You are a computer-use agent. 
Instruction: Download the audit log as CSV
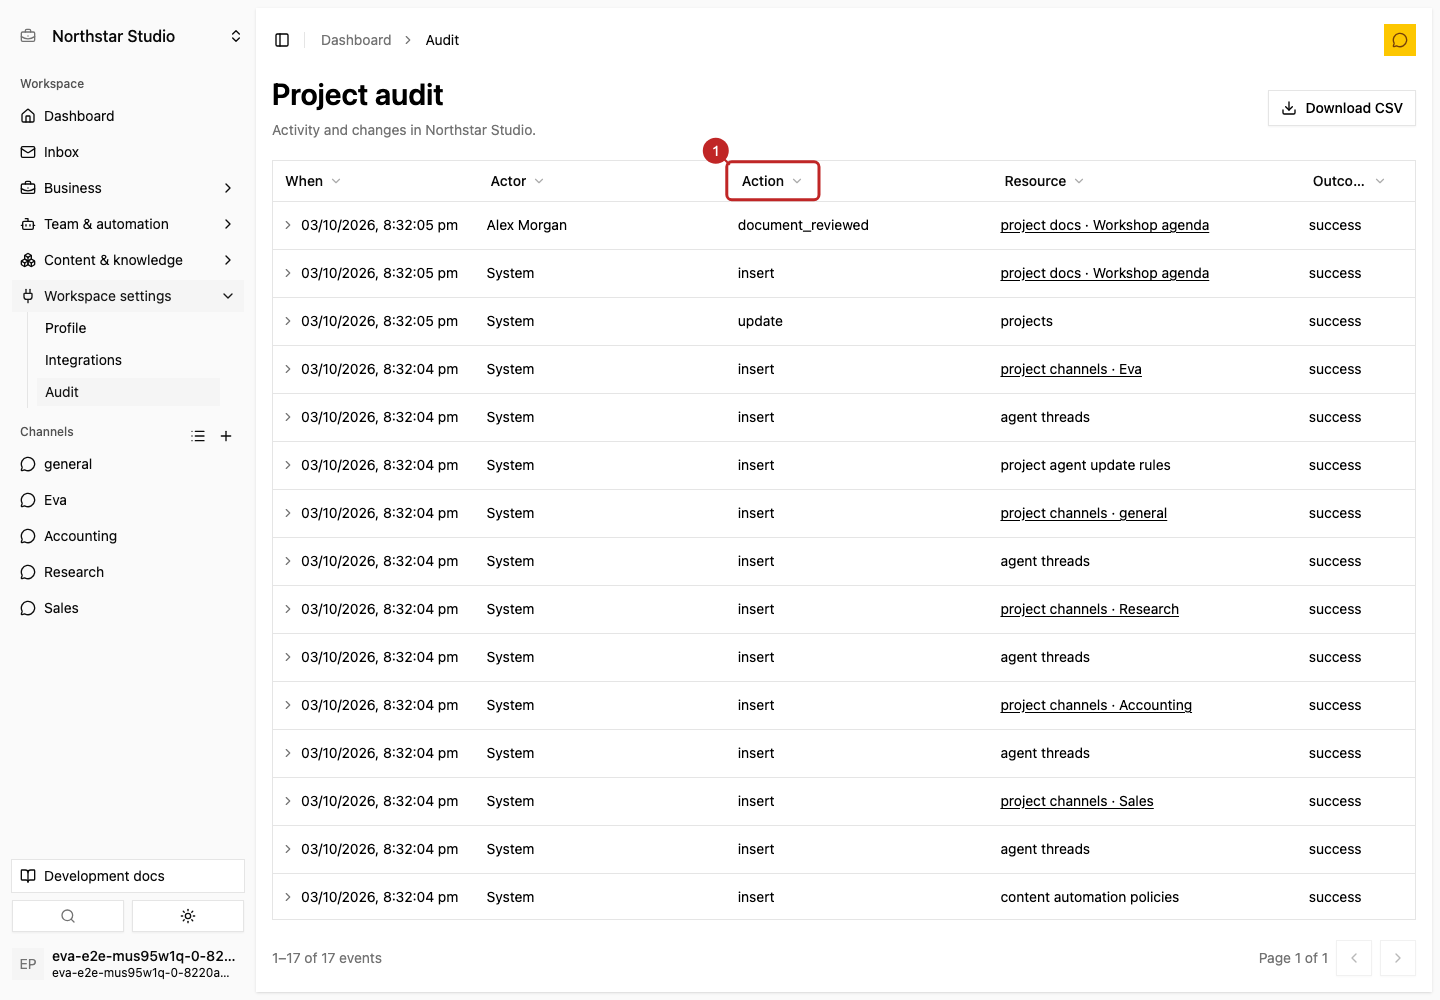1342,108
